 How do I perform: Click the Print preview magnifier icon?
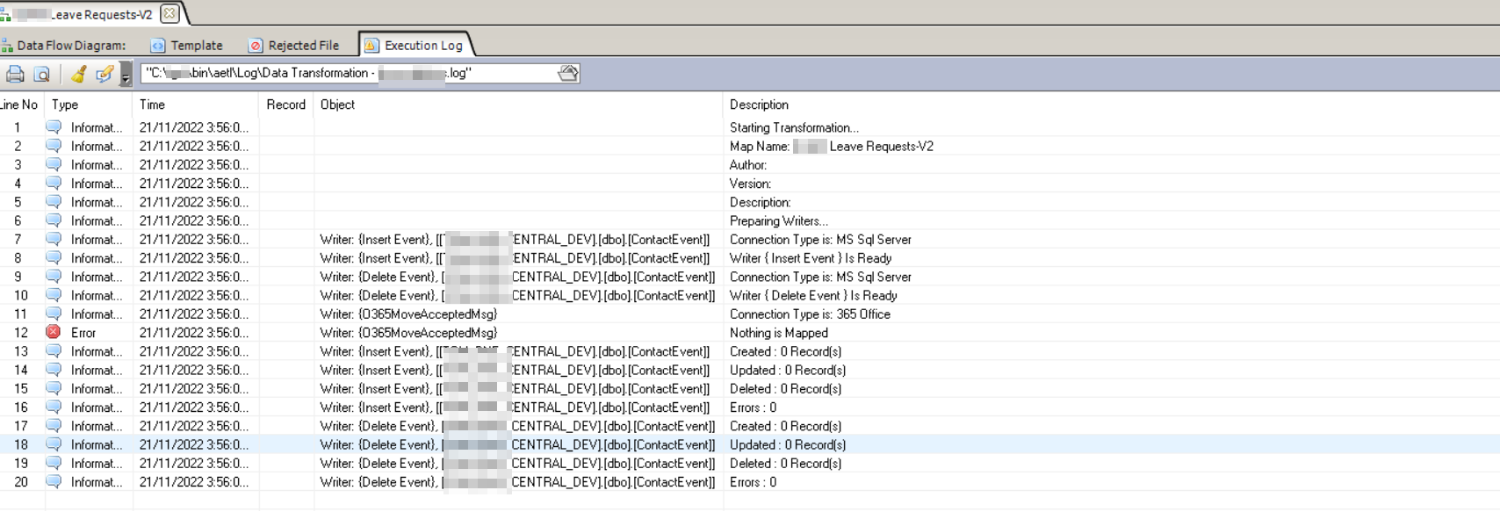(41, 74)
